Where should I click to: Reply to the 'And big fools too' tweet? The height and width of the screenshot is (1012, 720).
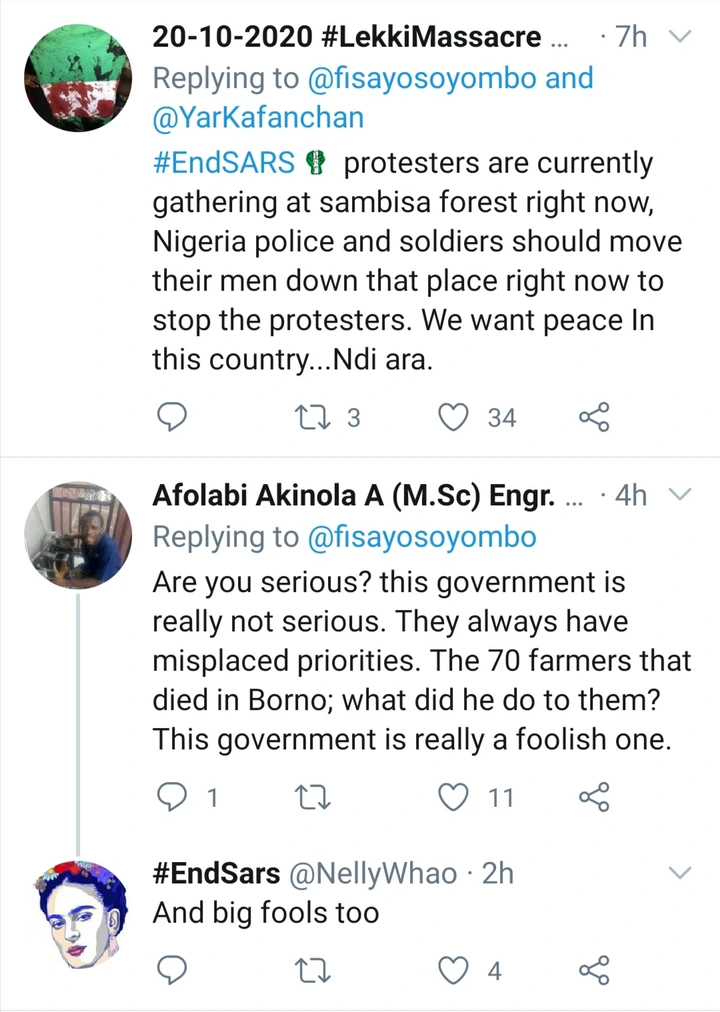172,969
